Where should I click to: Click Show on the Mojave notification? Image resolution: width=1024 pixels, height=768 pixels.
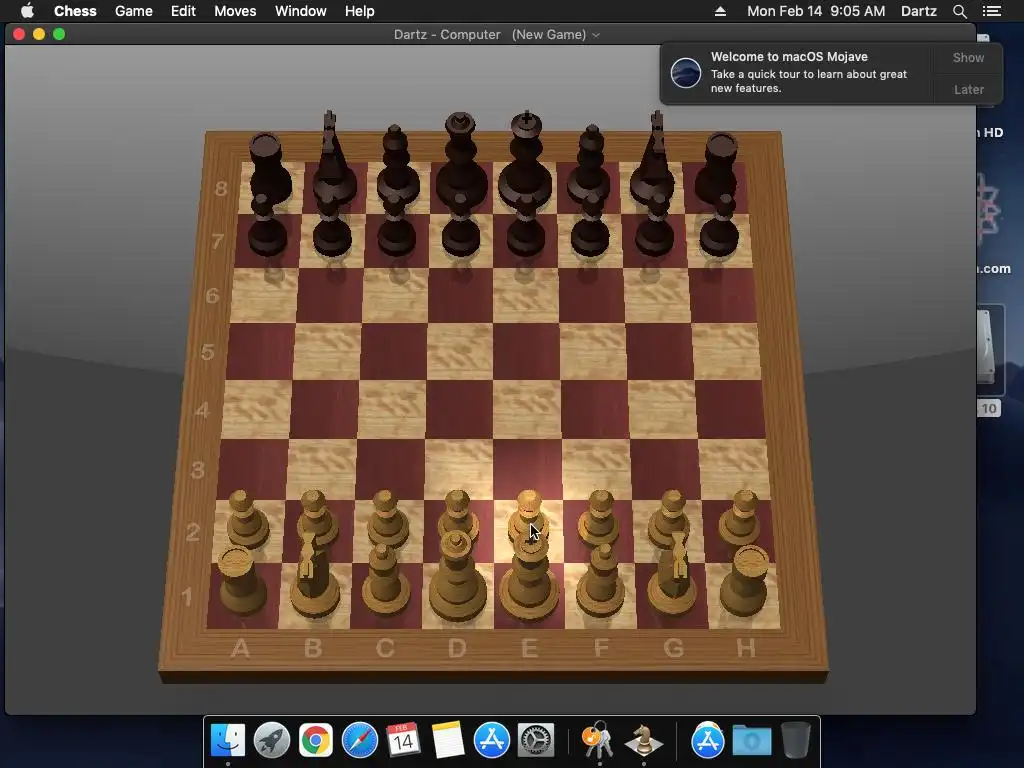pyautogui.click(x=968, y=57)
